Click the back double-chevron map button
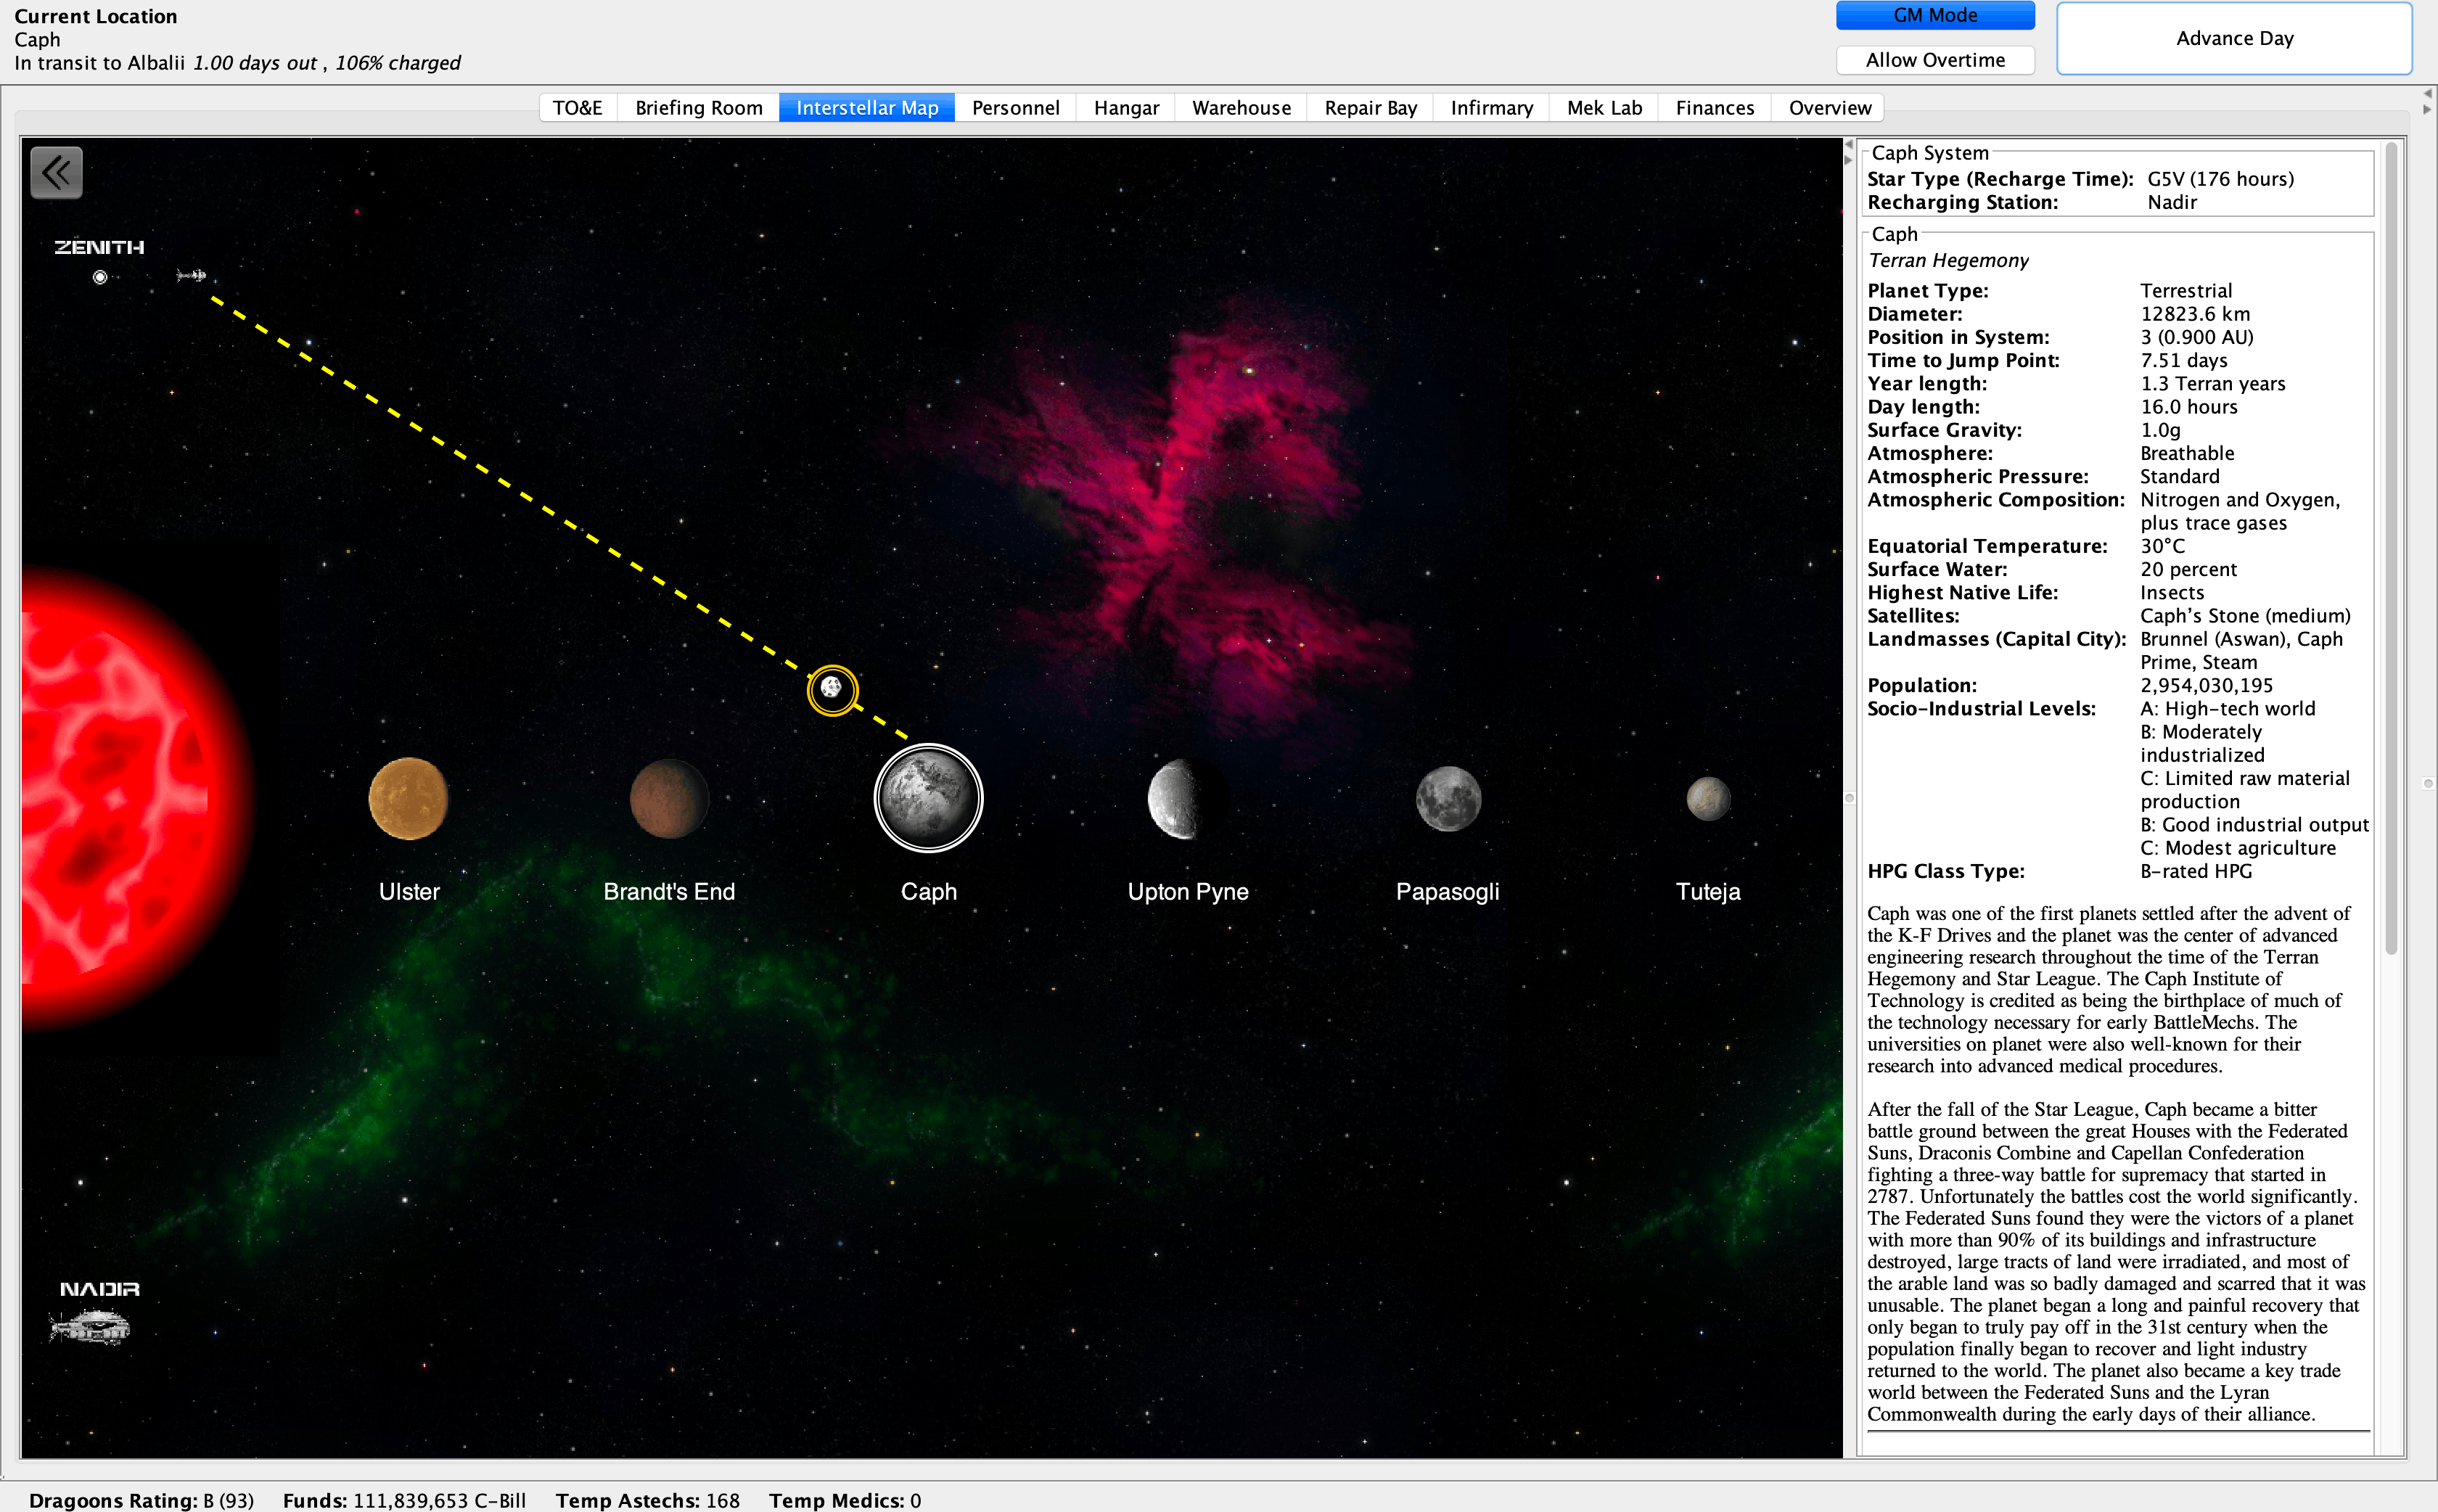2438x1512 pixels. click(56, 173)
